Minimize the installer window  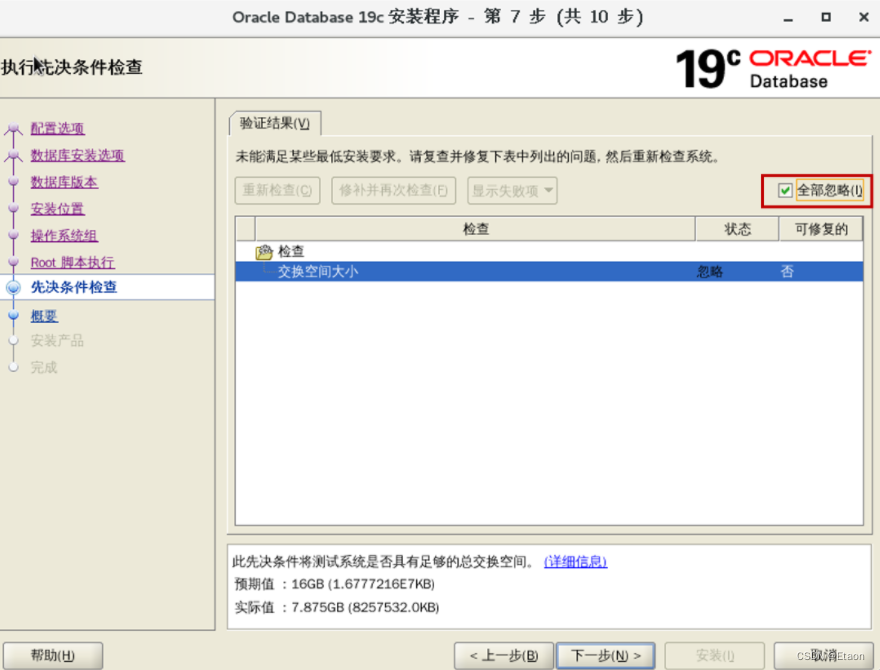[789, 18]
